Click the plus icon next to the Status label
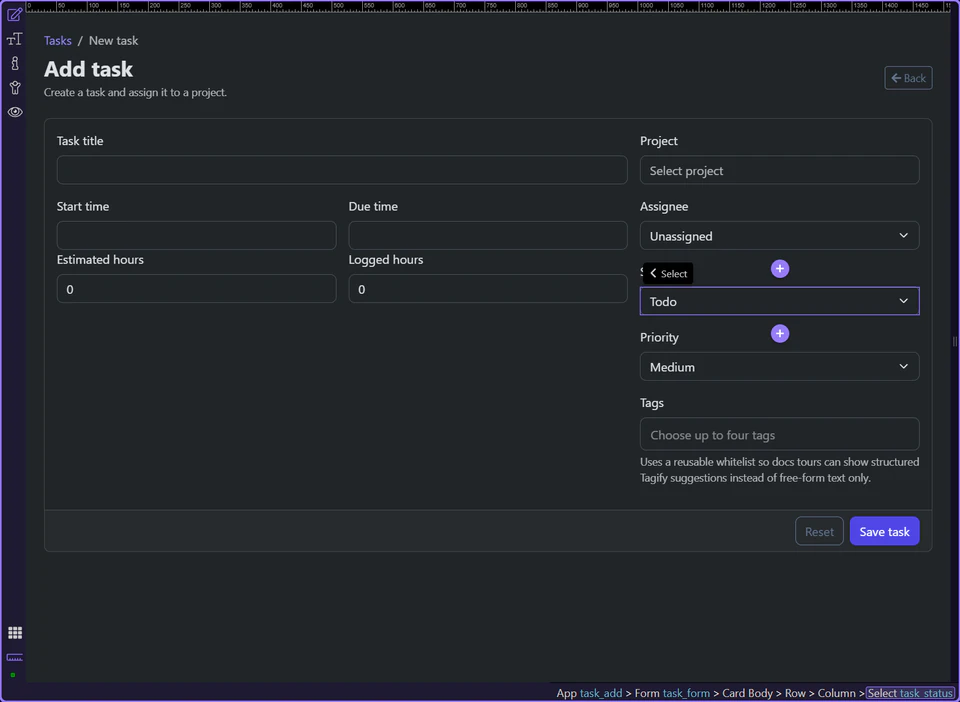The image size is (960, 702). pos(779,268)
